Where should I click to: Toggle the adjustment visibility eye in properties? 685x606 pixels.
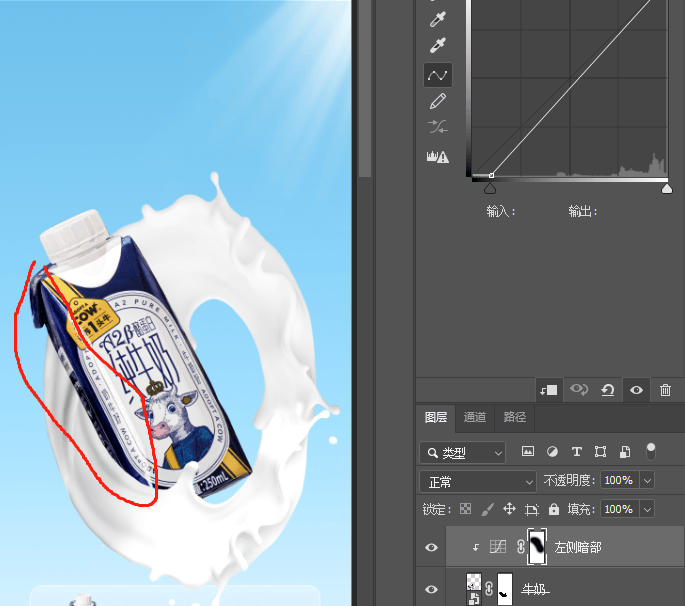point(637,390)
